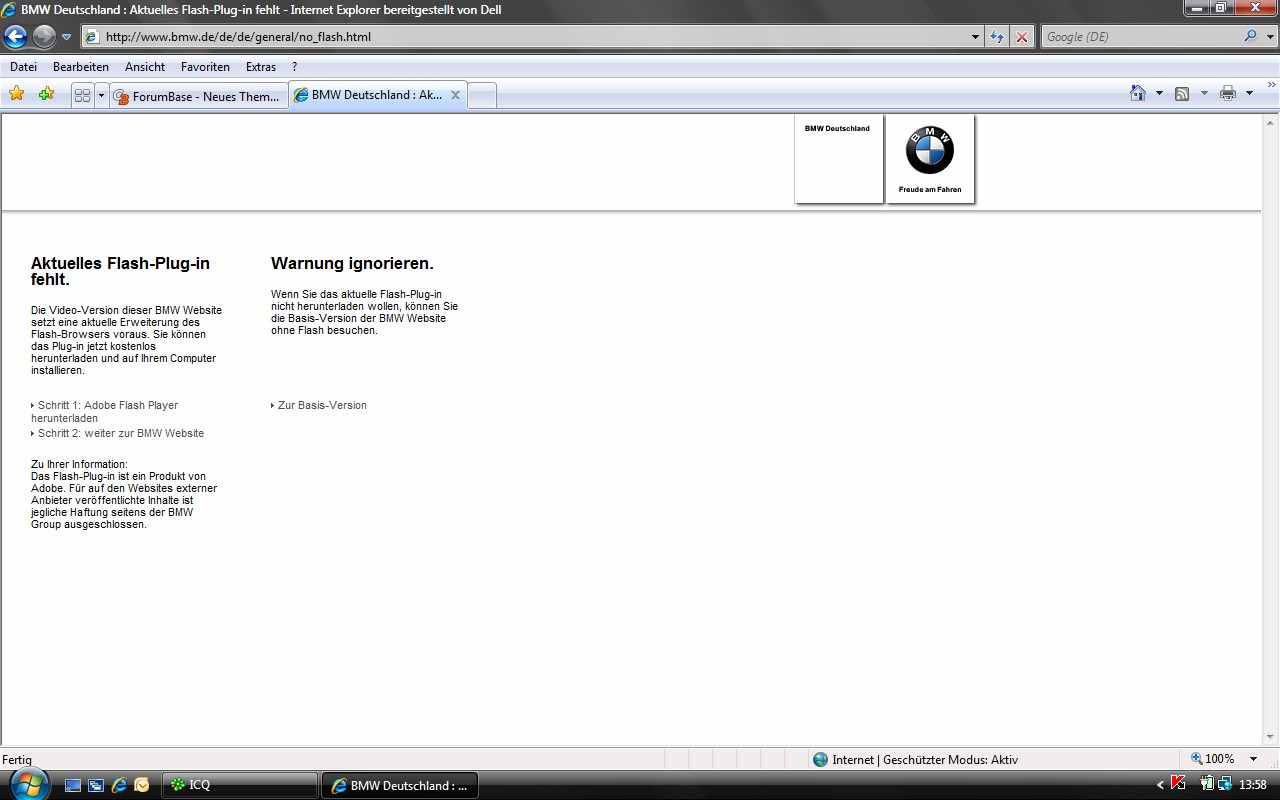Click the heading "Warnung ignorieren."
The image size is (1280, 800).
point(352,264)
